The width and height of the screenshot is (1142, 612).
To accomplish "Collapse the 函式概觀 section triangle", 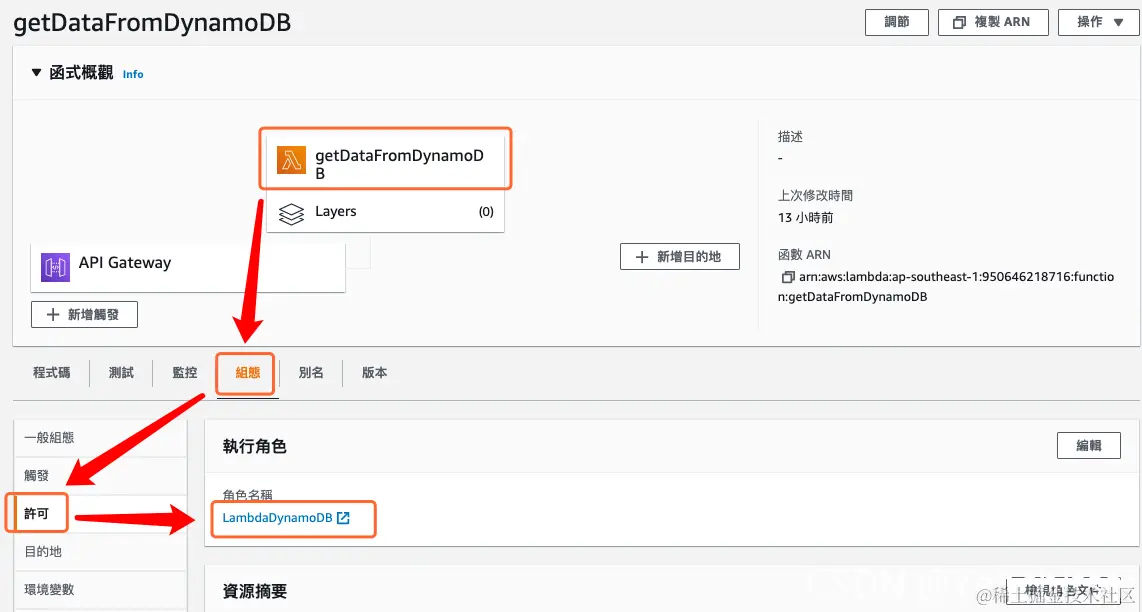I will 36,73.
